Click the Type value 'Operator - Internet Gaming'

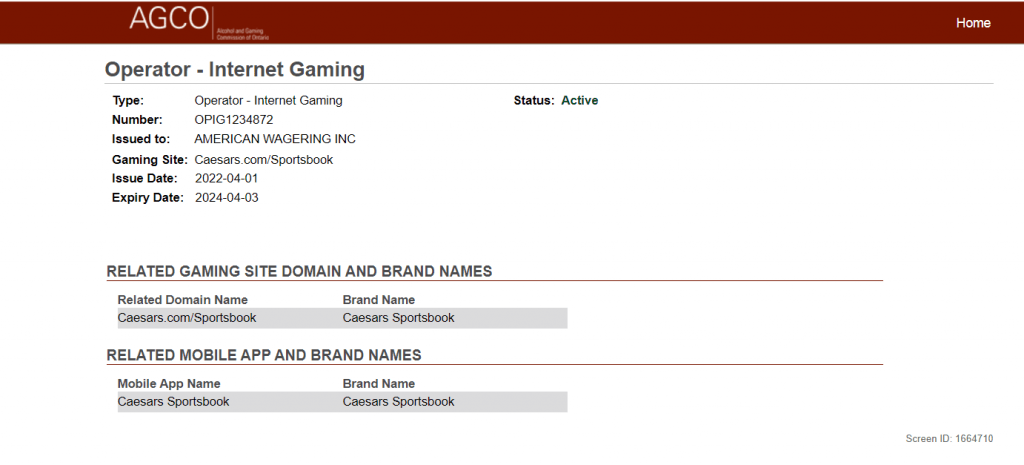coord(268,101)
